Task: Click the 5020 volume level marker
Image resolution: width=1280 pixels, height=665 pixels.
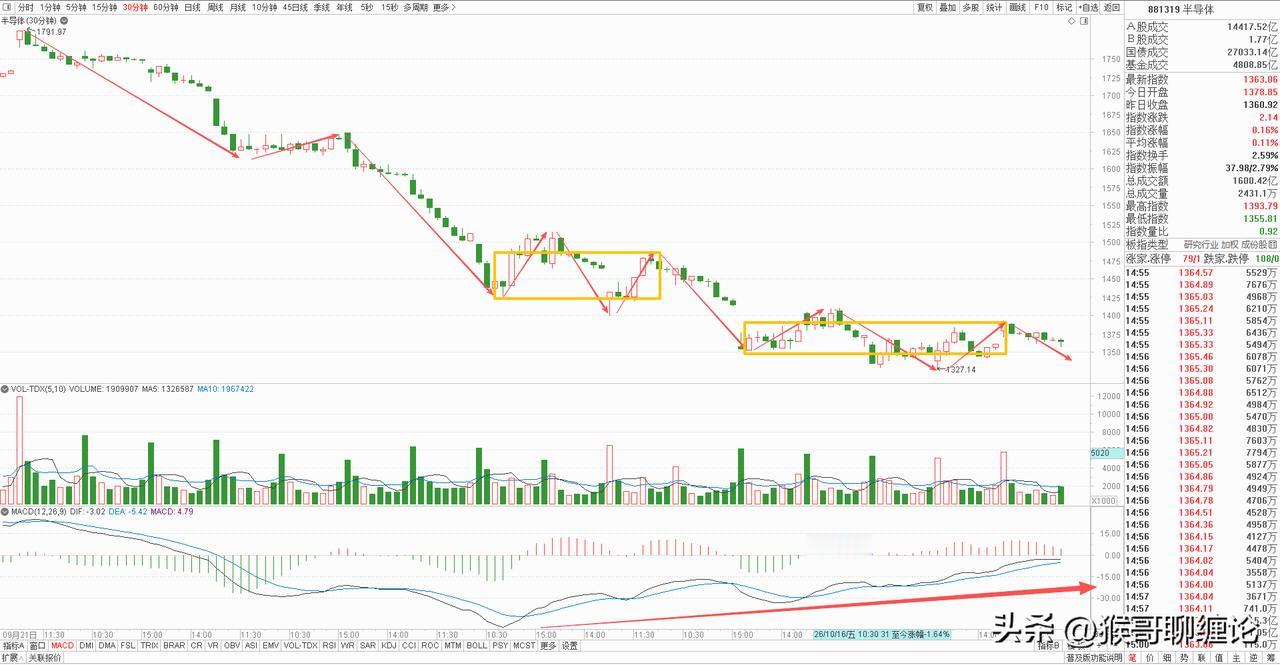Action: pos(1099,453)
